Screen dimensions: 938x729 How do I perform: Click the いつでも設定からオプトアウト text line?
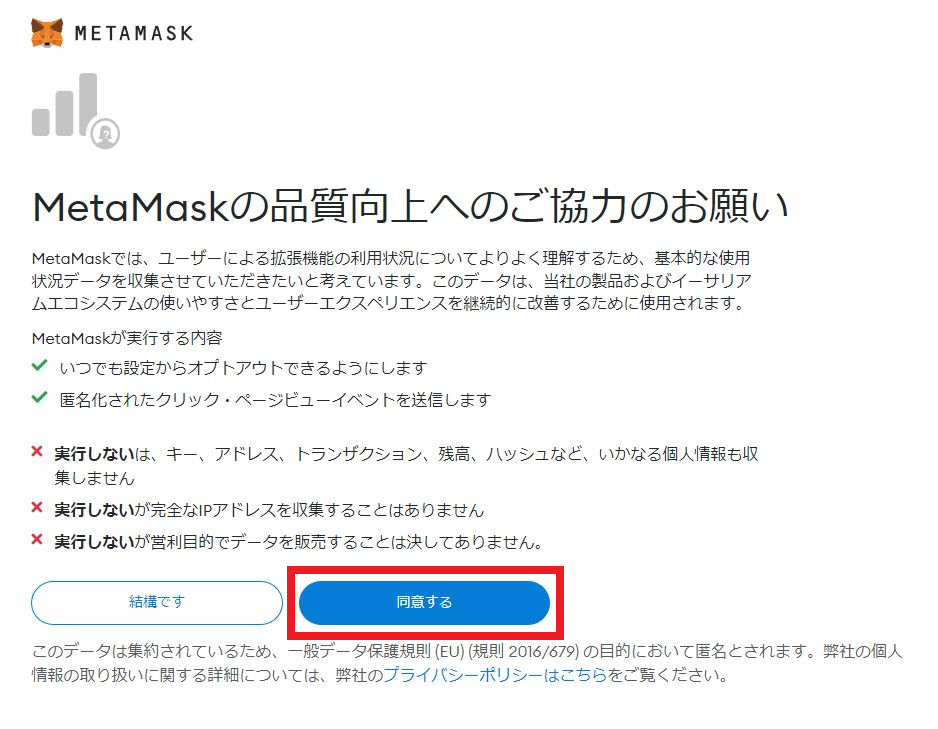pyautogui.click(x=243, y=368)
